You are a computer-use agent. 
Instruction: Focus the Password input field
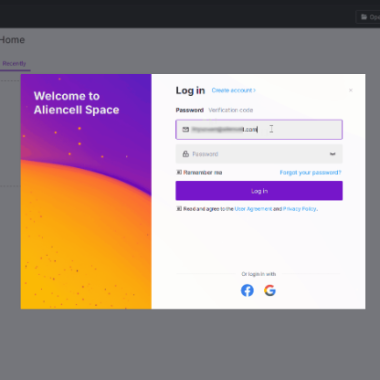pos(259,154)
